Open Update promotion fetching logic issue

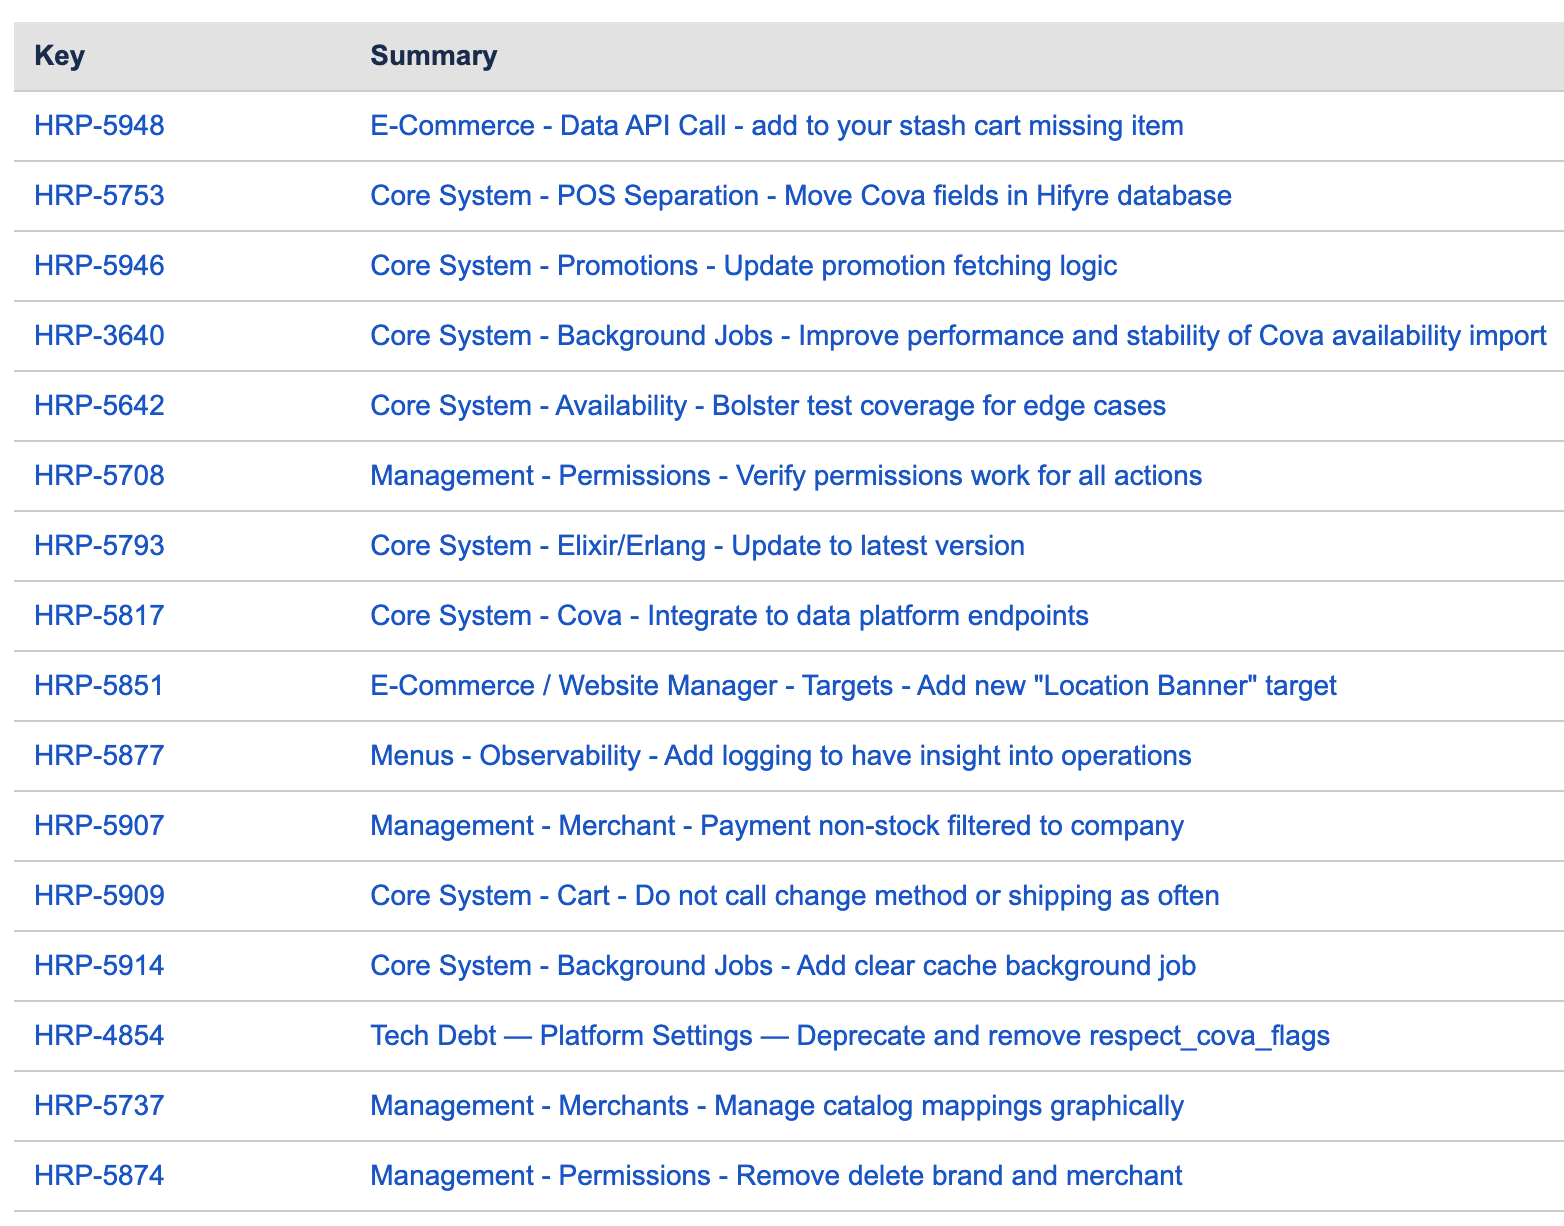743,266
